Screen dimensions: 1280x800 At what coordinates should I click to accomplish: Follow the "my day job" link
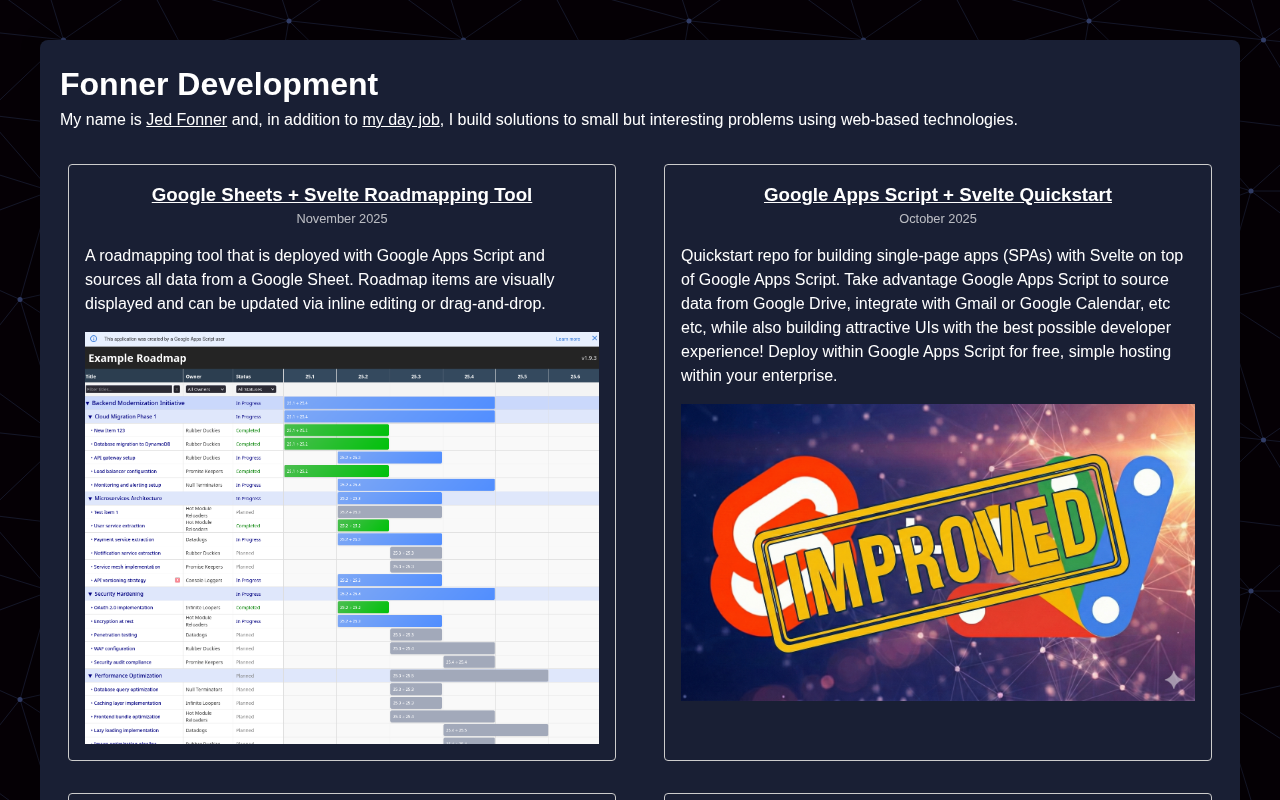click(401, 120)
